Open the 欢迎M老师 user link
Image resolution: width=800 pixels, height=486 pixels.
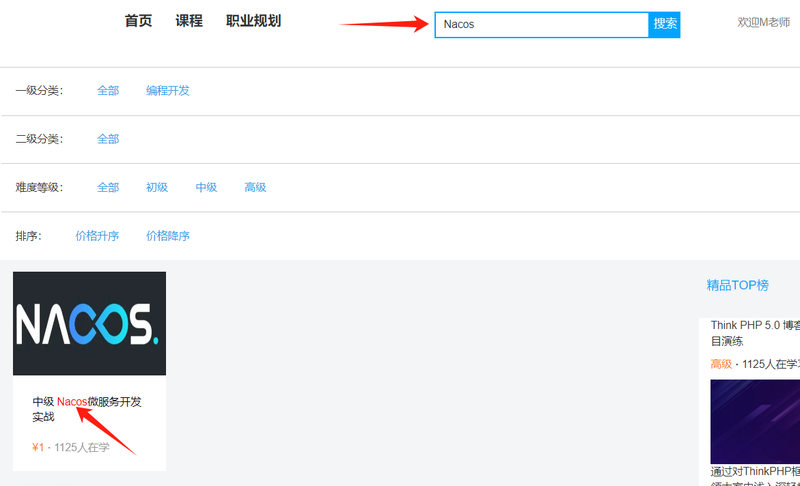click(x=763, y=22)
